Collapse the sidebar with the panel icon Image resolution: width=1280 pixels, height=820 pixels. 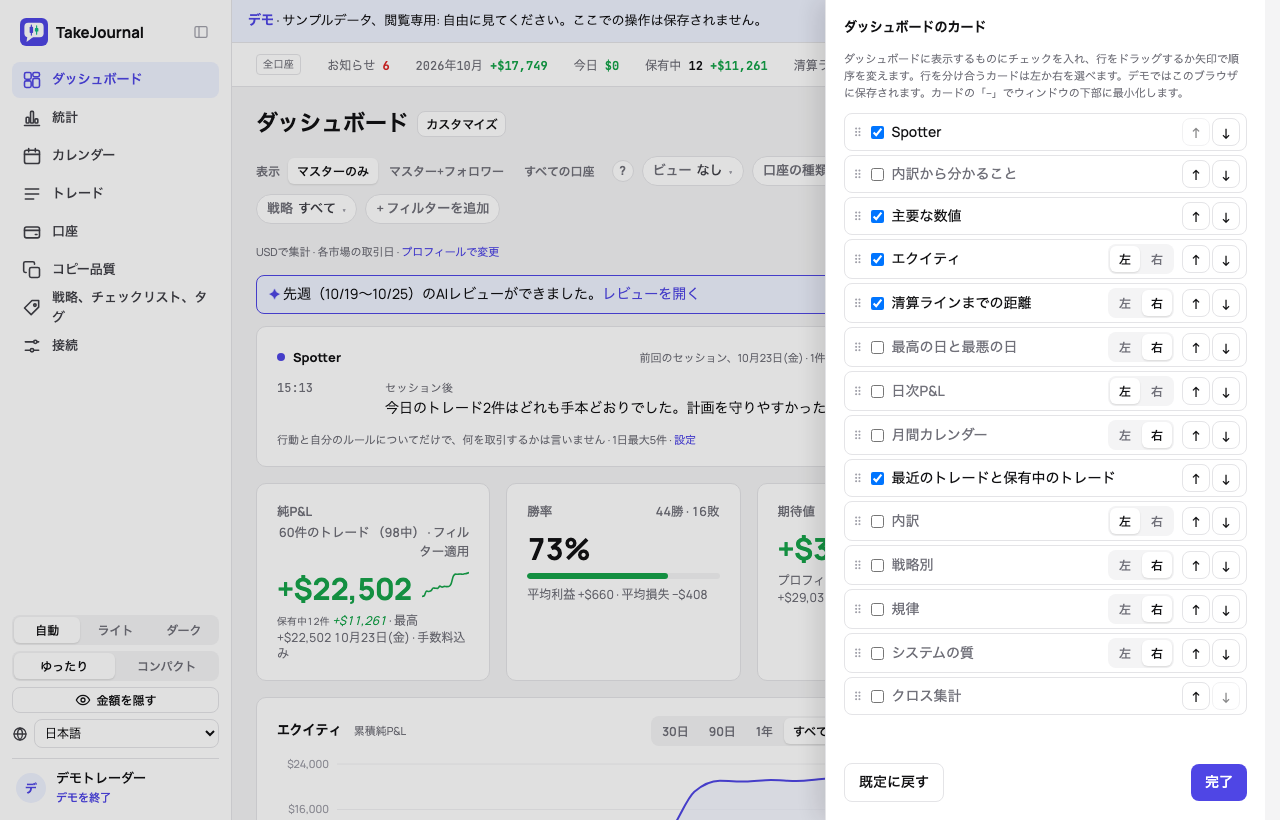[201, 32]
